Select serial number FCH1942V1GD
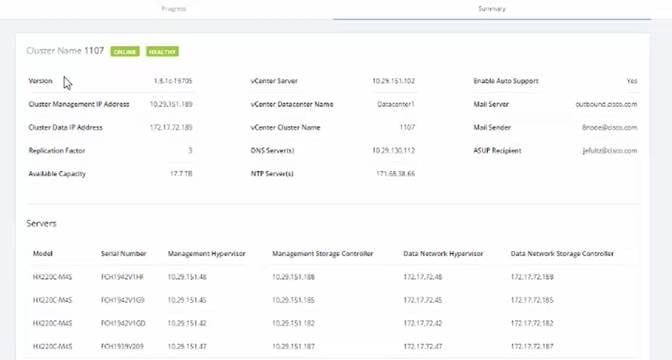 tap(123, 323)
